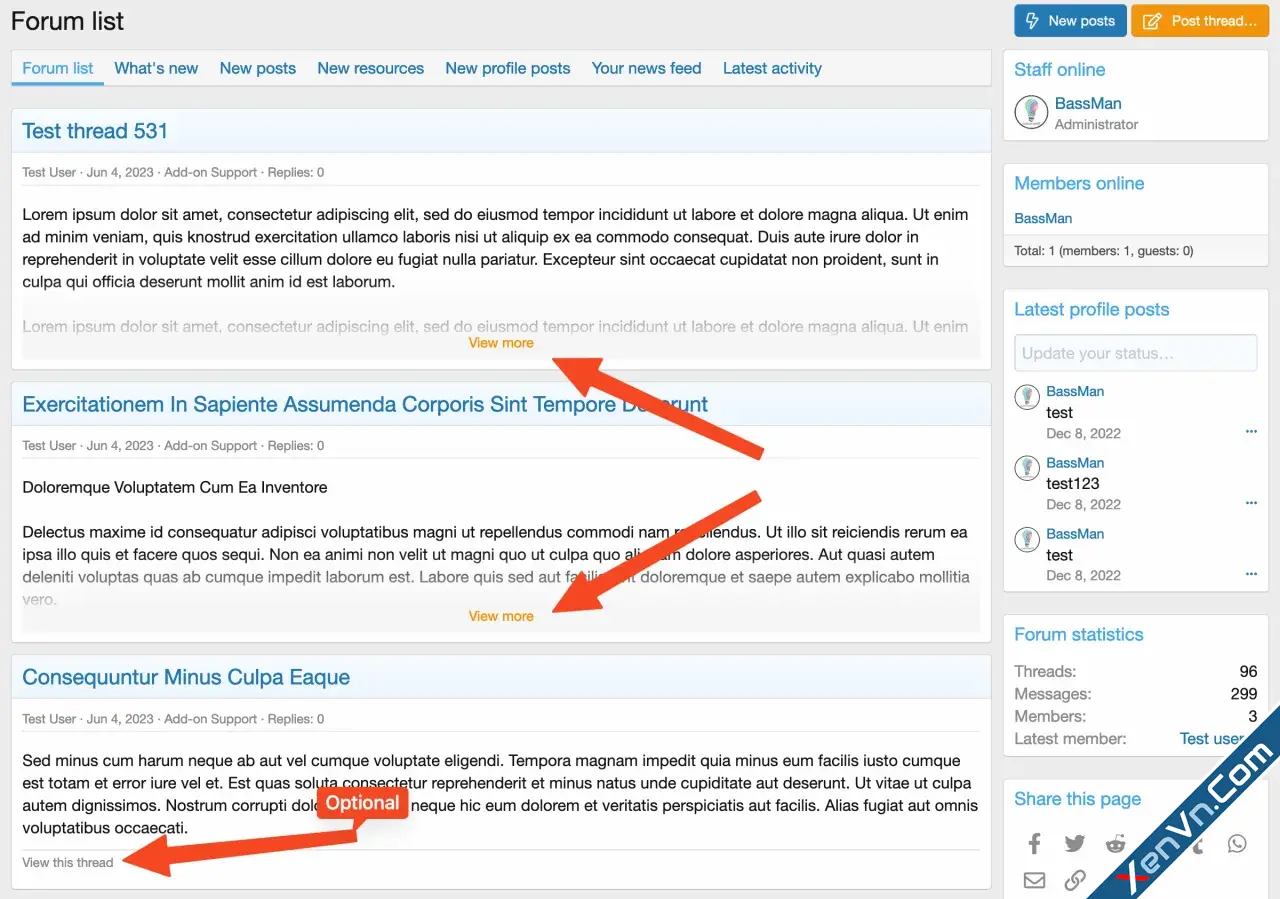Share page via Reddit icon
This screenshot has height=899, width=1280.
1115,844
